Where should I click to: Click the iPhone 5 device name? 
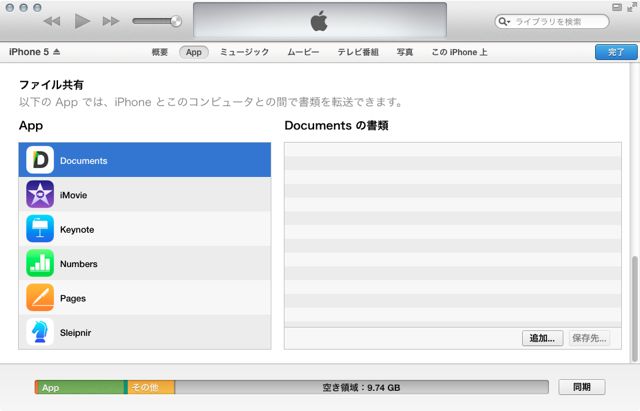29,52
